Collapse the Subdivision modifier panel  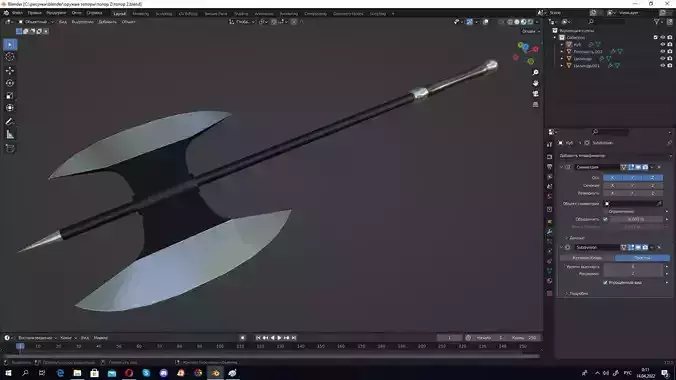point(561,247)
